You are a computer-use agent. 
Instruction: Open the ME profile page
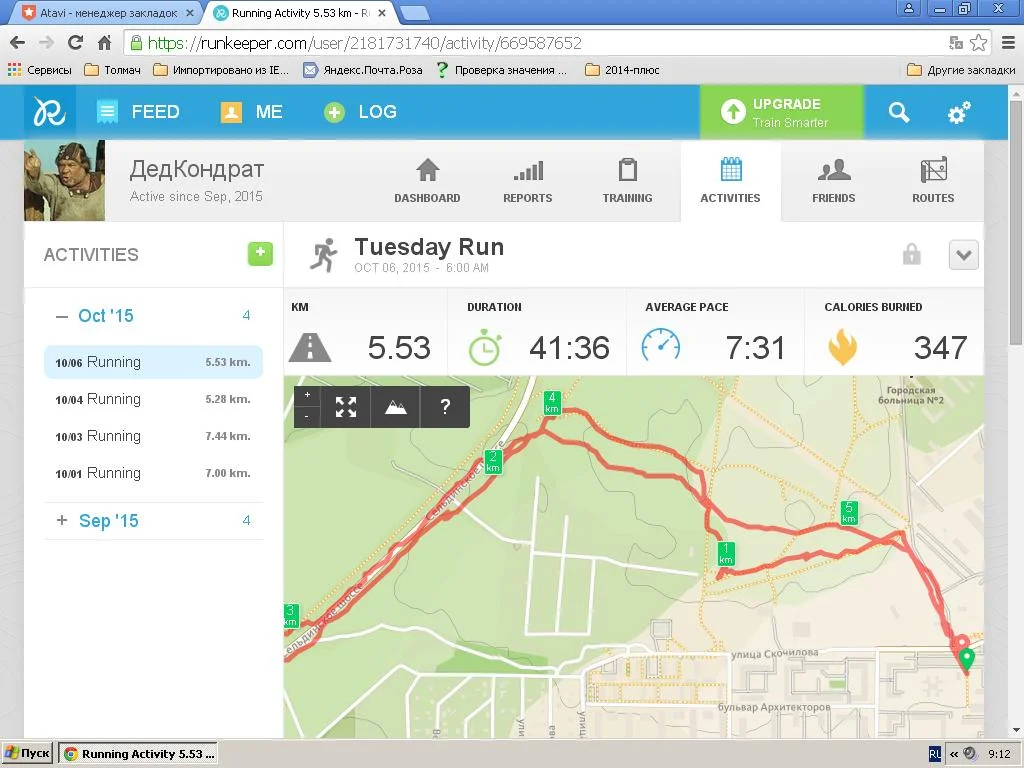[251, 112]
